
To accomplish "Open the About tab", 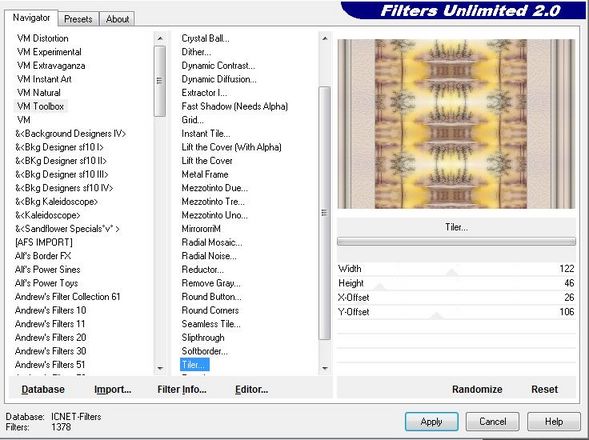I will click(117, 19).
